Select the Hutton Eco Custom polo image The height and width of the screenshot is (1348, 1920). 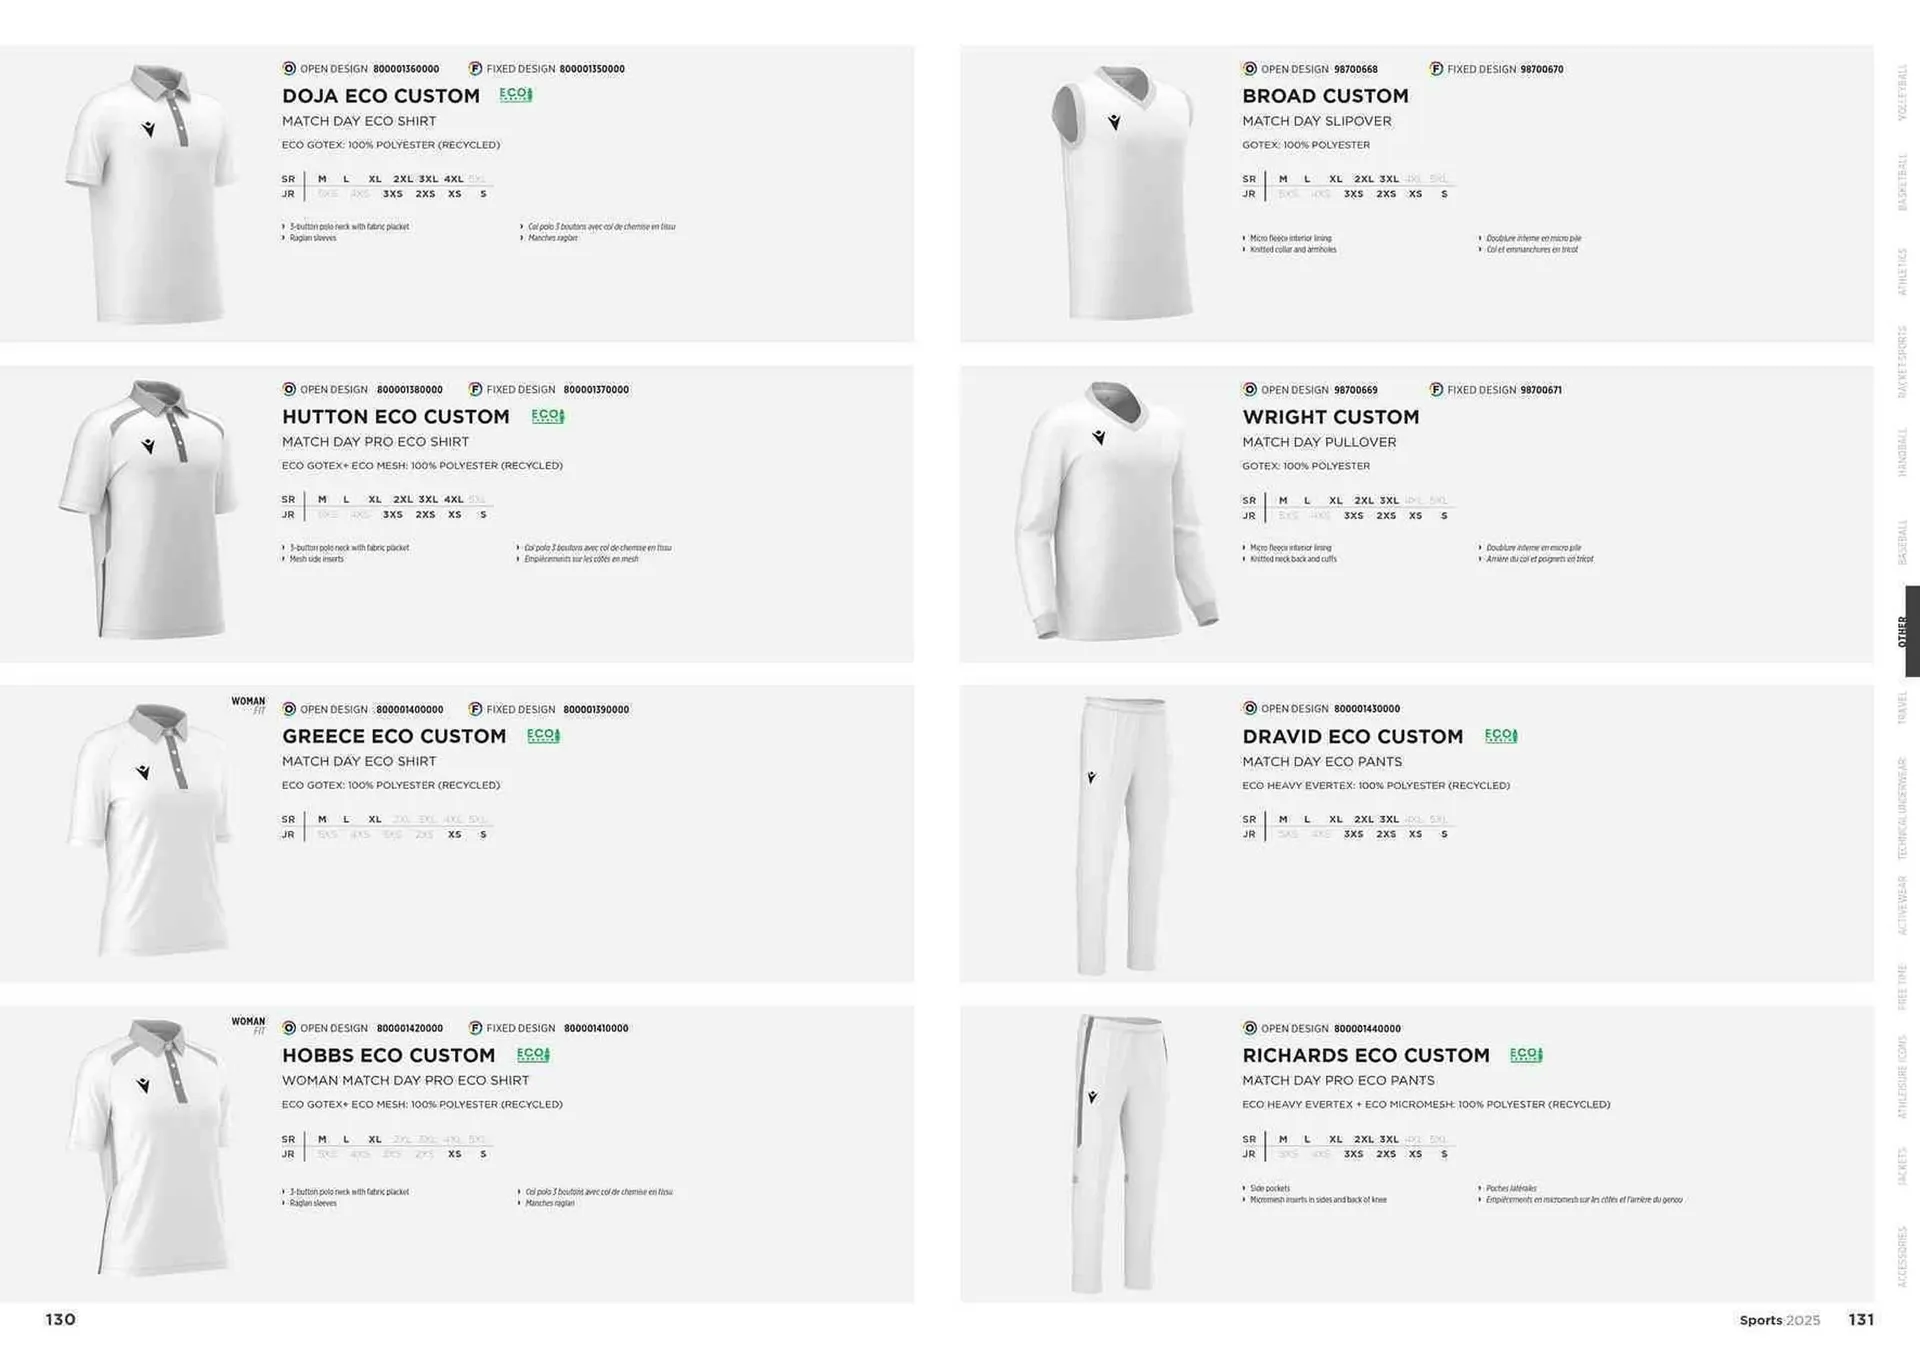coord(147,509)
